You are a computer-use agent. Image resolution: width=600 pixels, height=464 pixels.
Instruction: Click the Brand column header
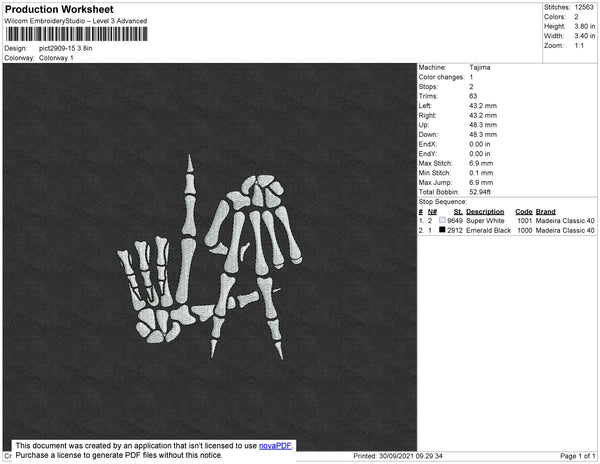545,211
